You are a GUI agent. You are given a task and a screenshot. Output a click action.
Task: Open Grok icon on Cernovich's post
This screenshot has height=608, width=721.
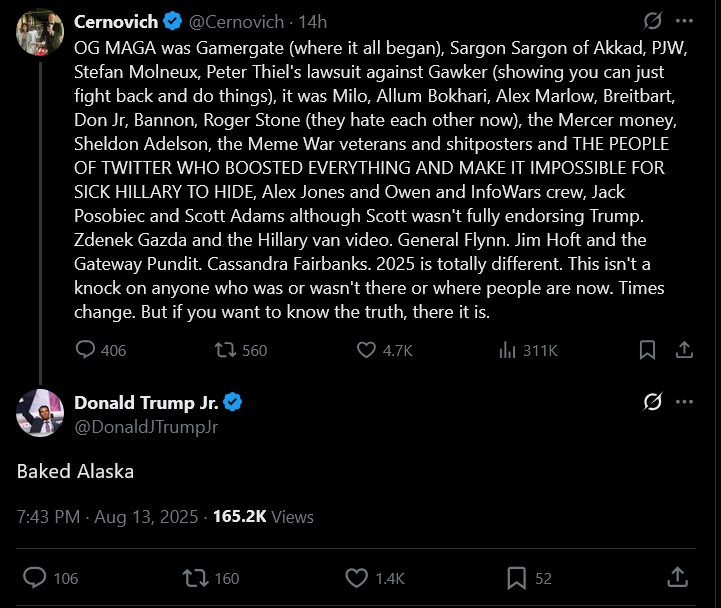[x=652, y=20]
